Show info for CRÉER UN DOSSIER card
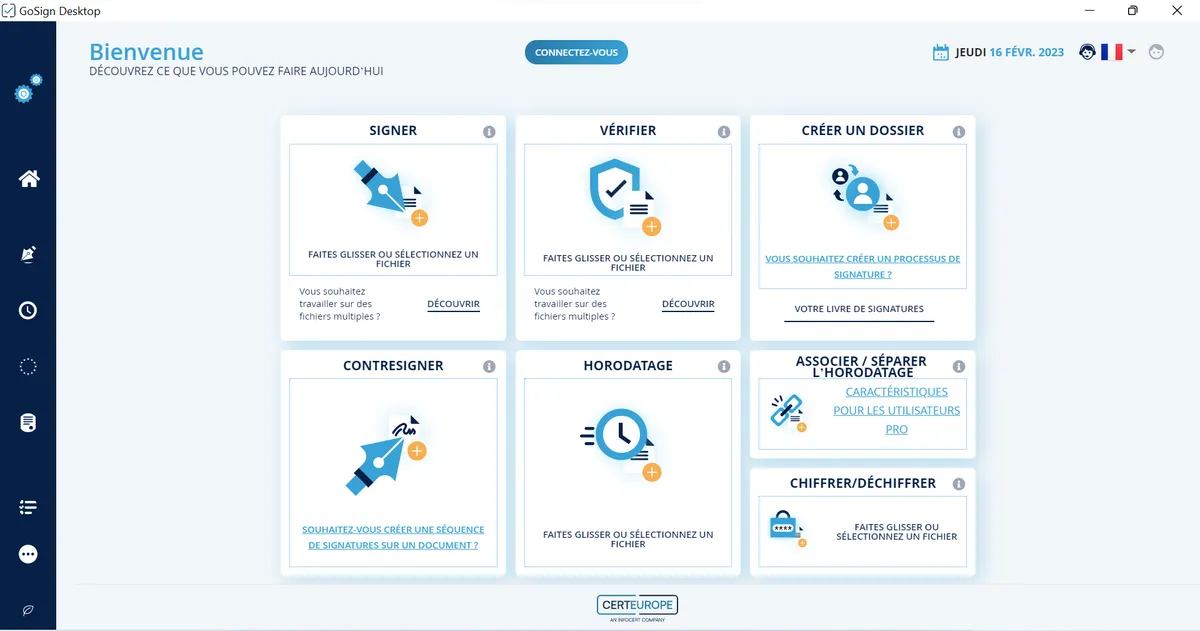1200x631 pixels. pyautogui.click(x=959, y=132)
